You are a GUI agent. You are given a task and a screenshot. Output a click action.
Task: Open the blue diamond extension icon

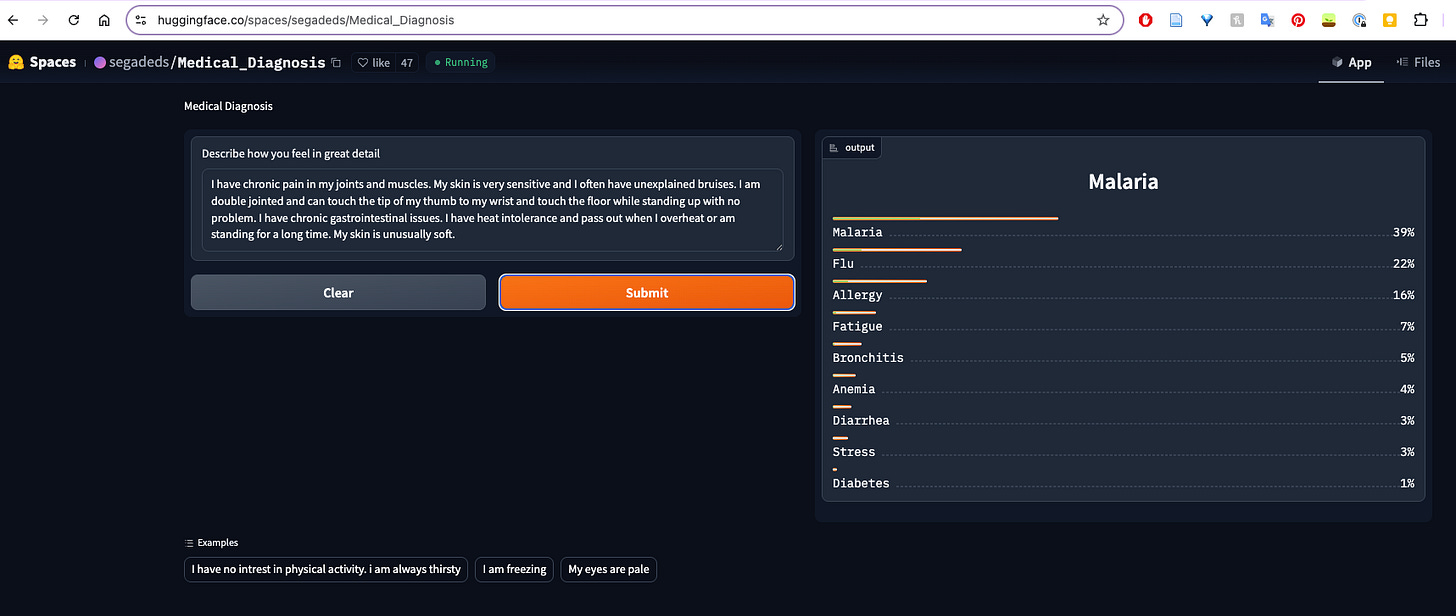1207,20
